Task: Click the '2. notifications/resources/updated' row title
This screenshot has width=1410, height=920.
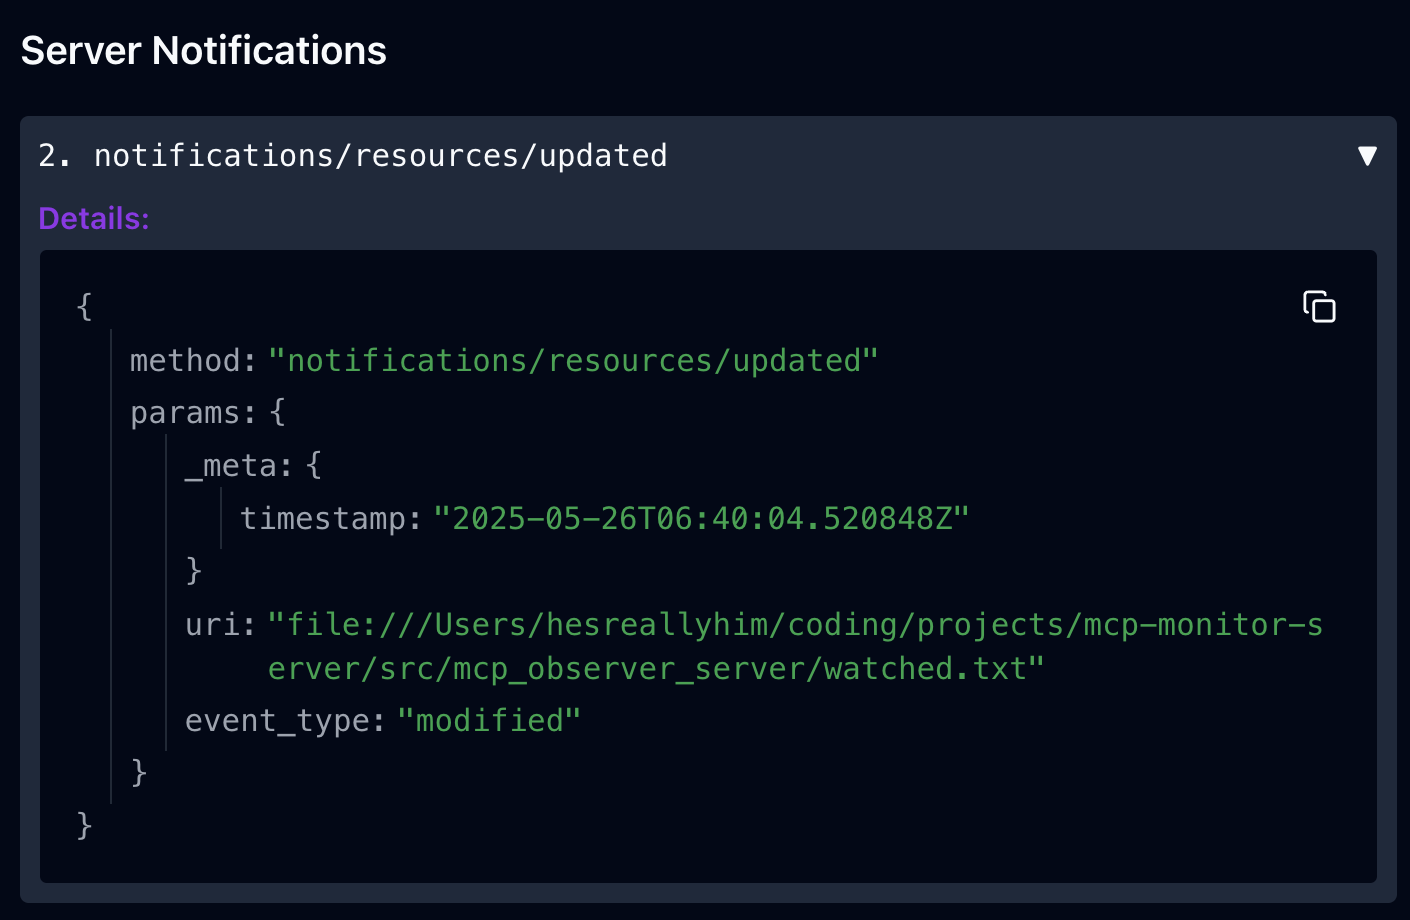Action: click(353, 156)
